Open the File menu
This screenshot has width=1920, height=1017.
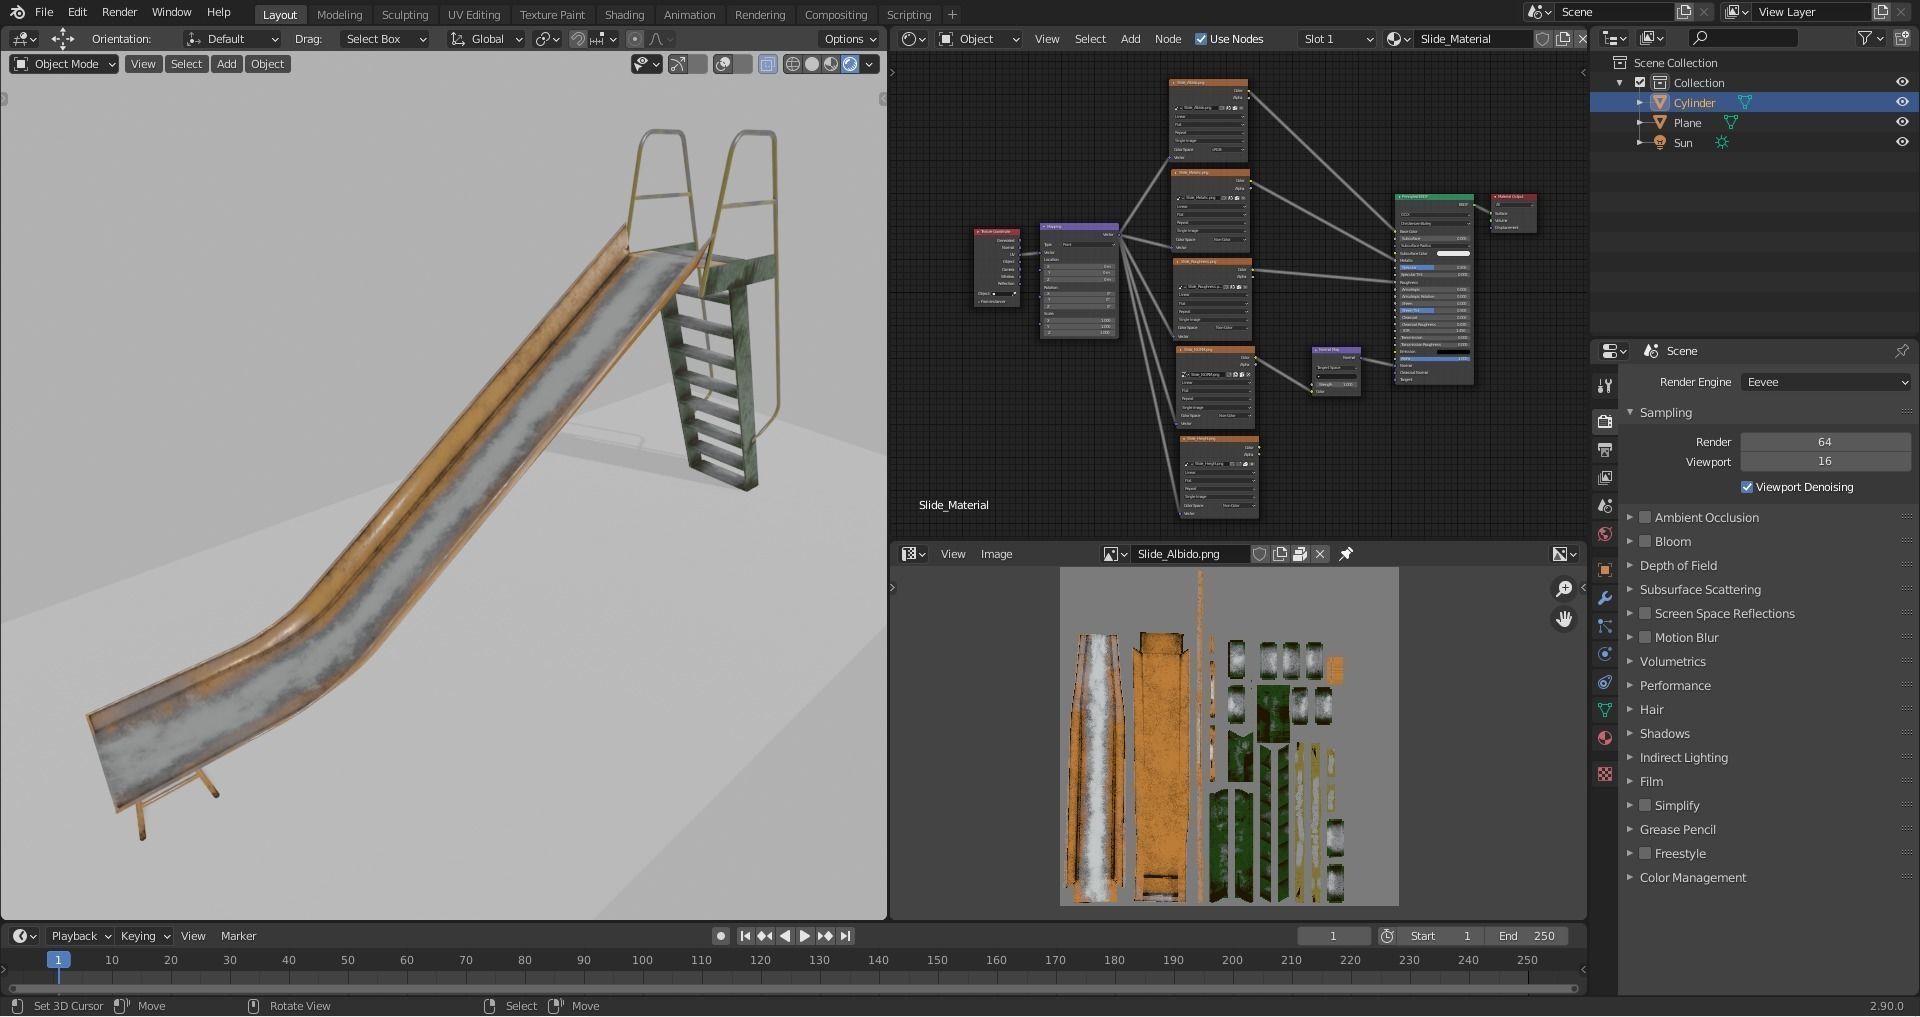(x=44, y=12)
